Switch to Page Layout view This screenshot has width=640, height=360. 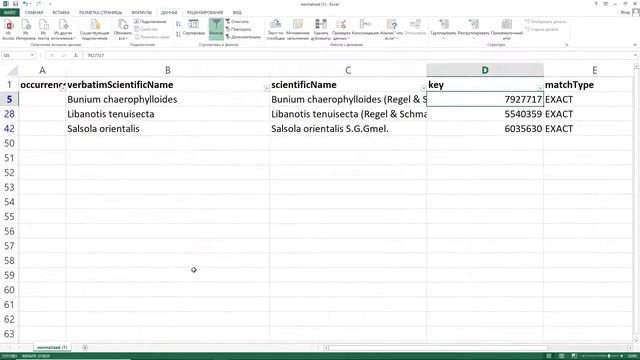tap(562, 356)
